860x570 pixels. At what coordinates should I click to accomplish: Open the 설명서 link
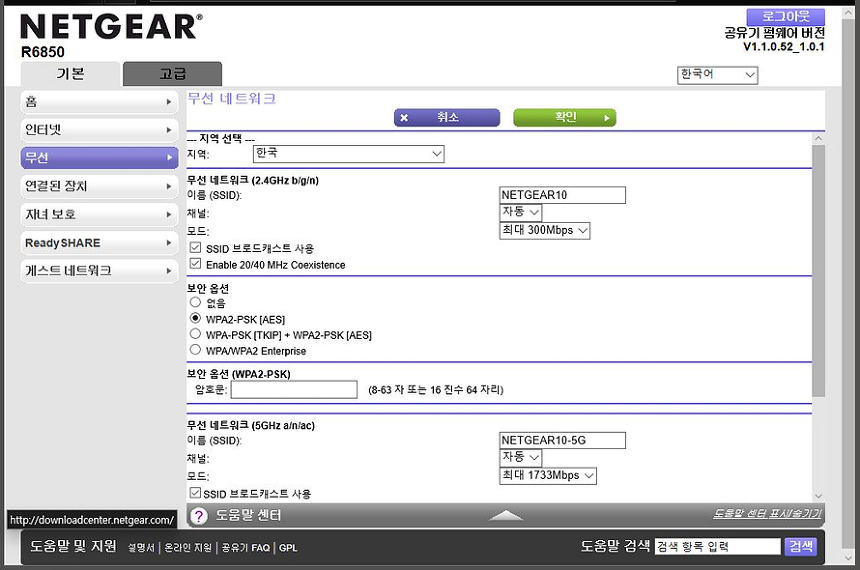(x=141, y=548)
